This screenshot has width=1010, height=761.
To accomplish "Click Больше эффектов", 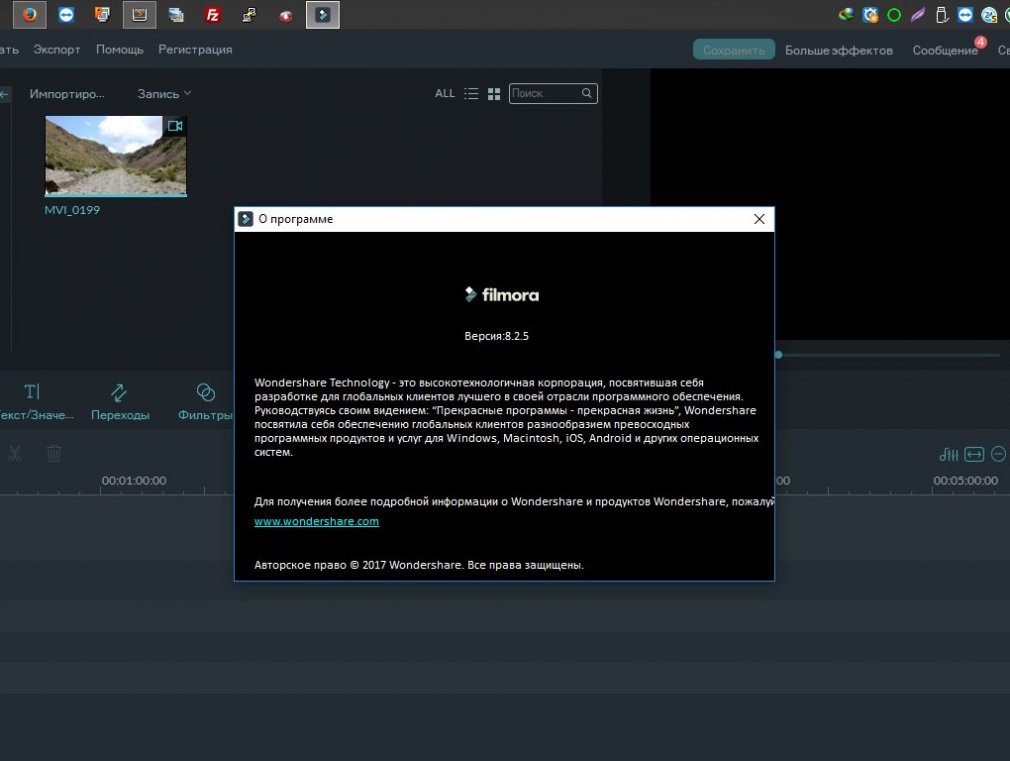I will click(839, 50).
